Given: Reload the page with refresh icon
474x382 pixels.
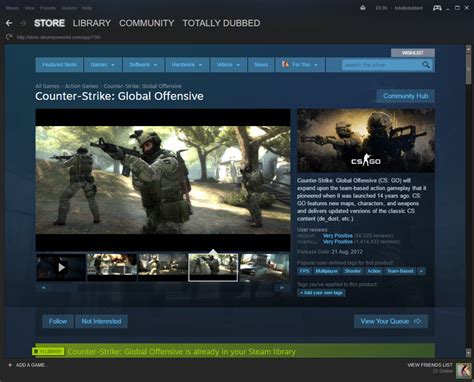Looking at the screenshot, I should click(x=9, y=37).
